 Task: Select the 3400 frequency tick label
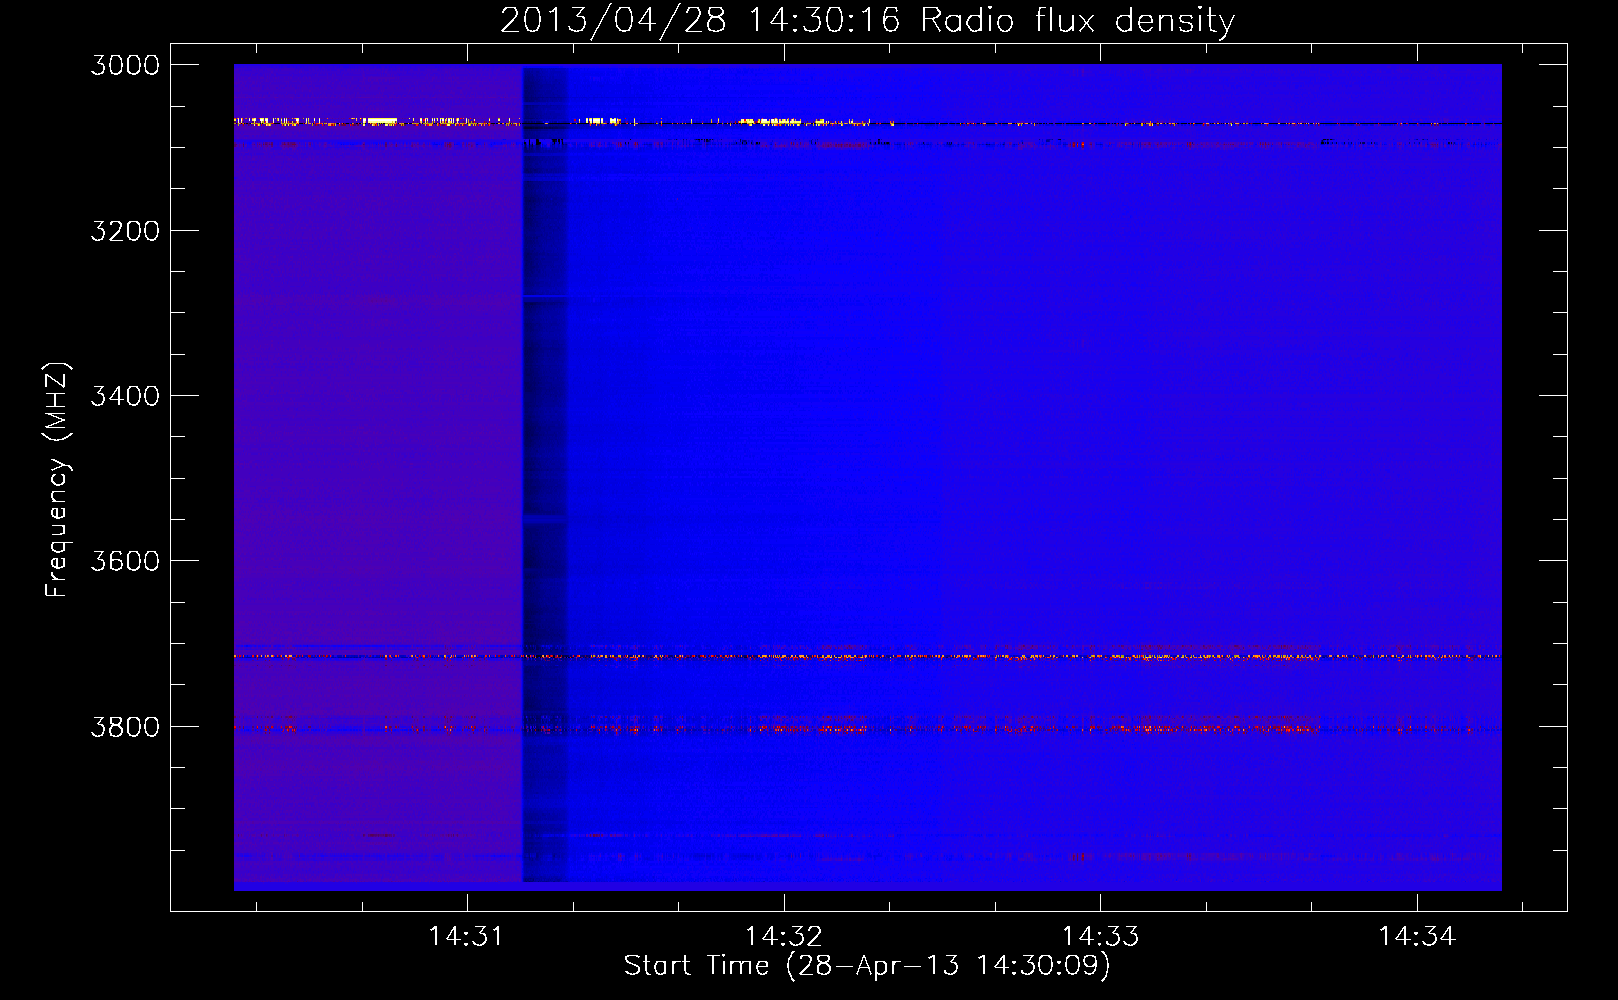[x=125, y=396]
